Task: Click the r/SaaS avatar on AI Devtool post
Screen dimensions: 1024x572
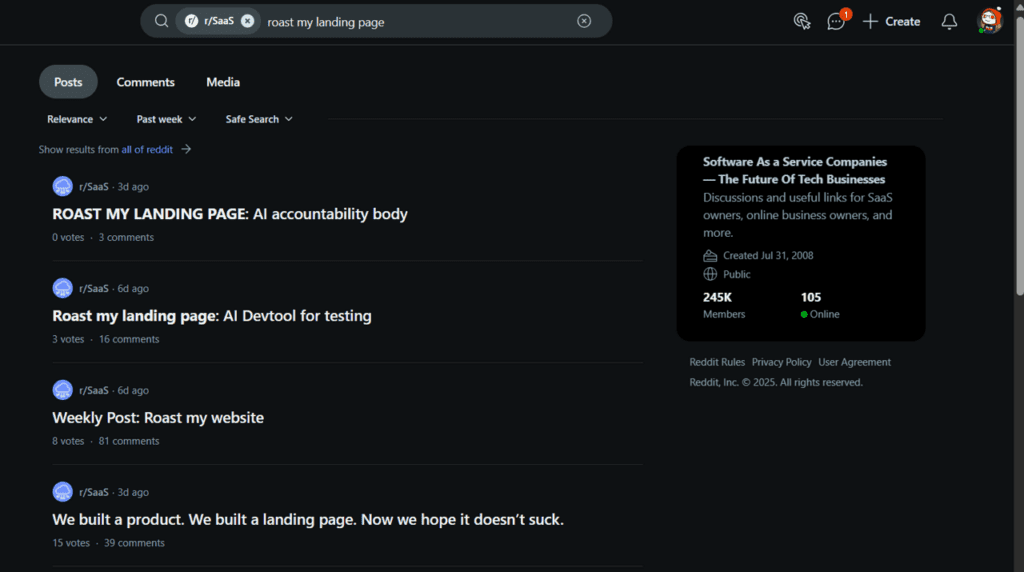Action: 63,288
